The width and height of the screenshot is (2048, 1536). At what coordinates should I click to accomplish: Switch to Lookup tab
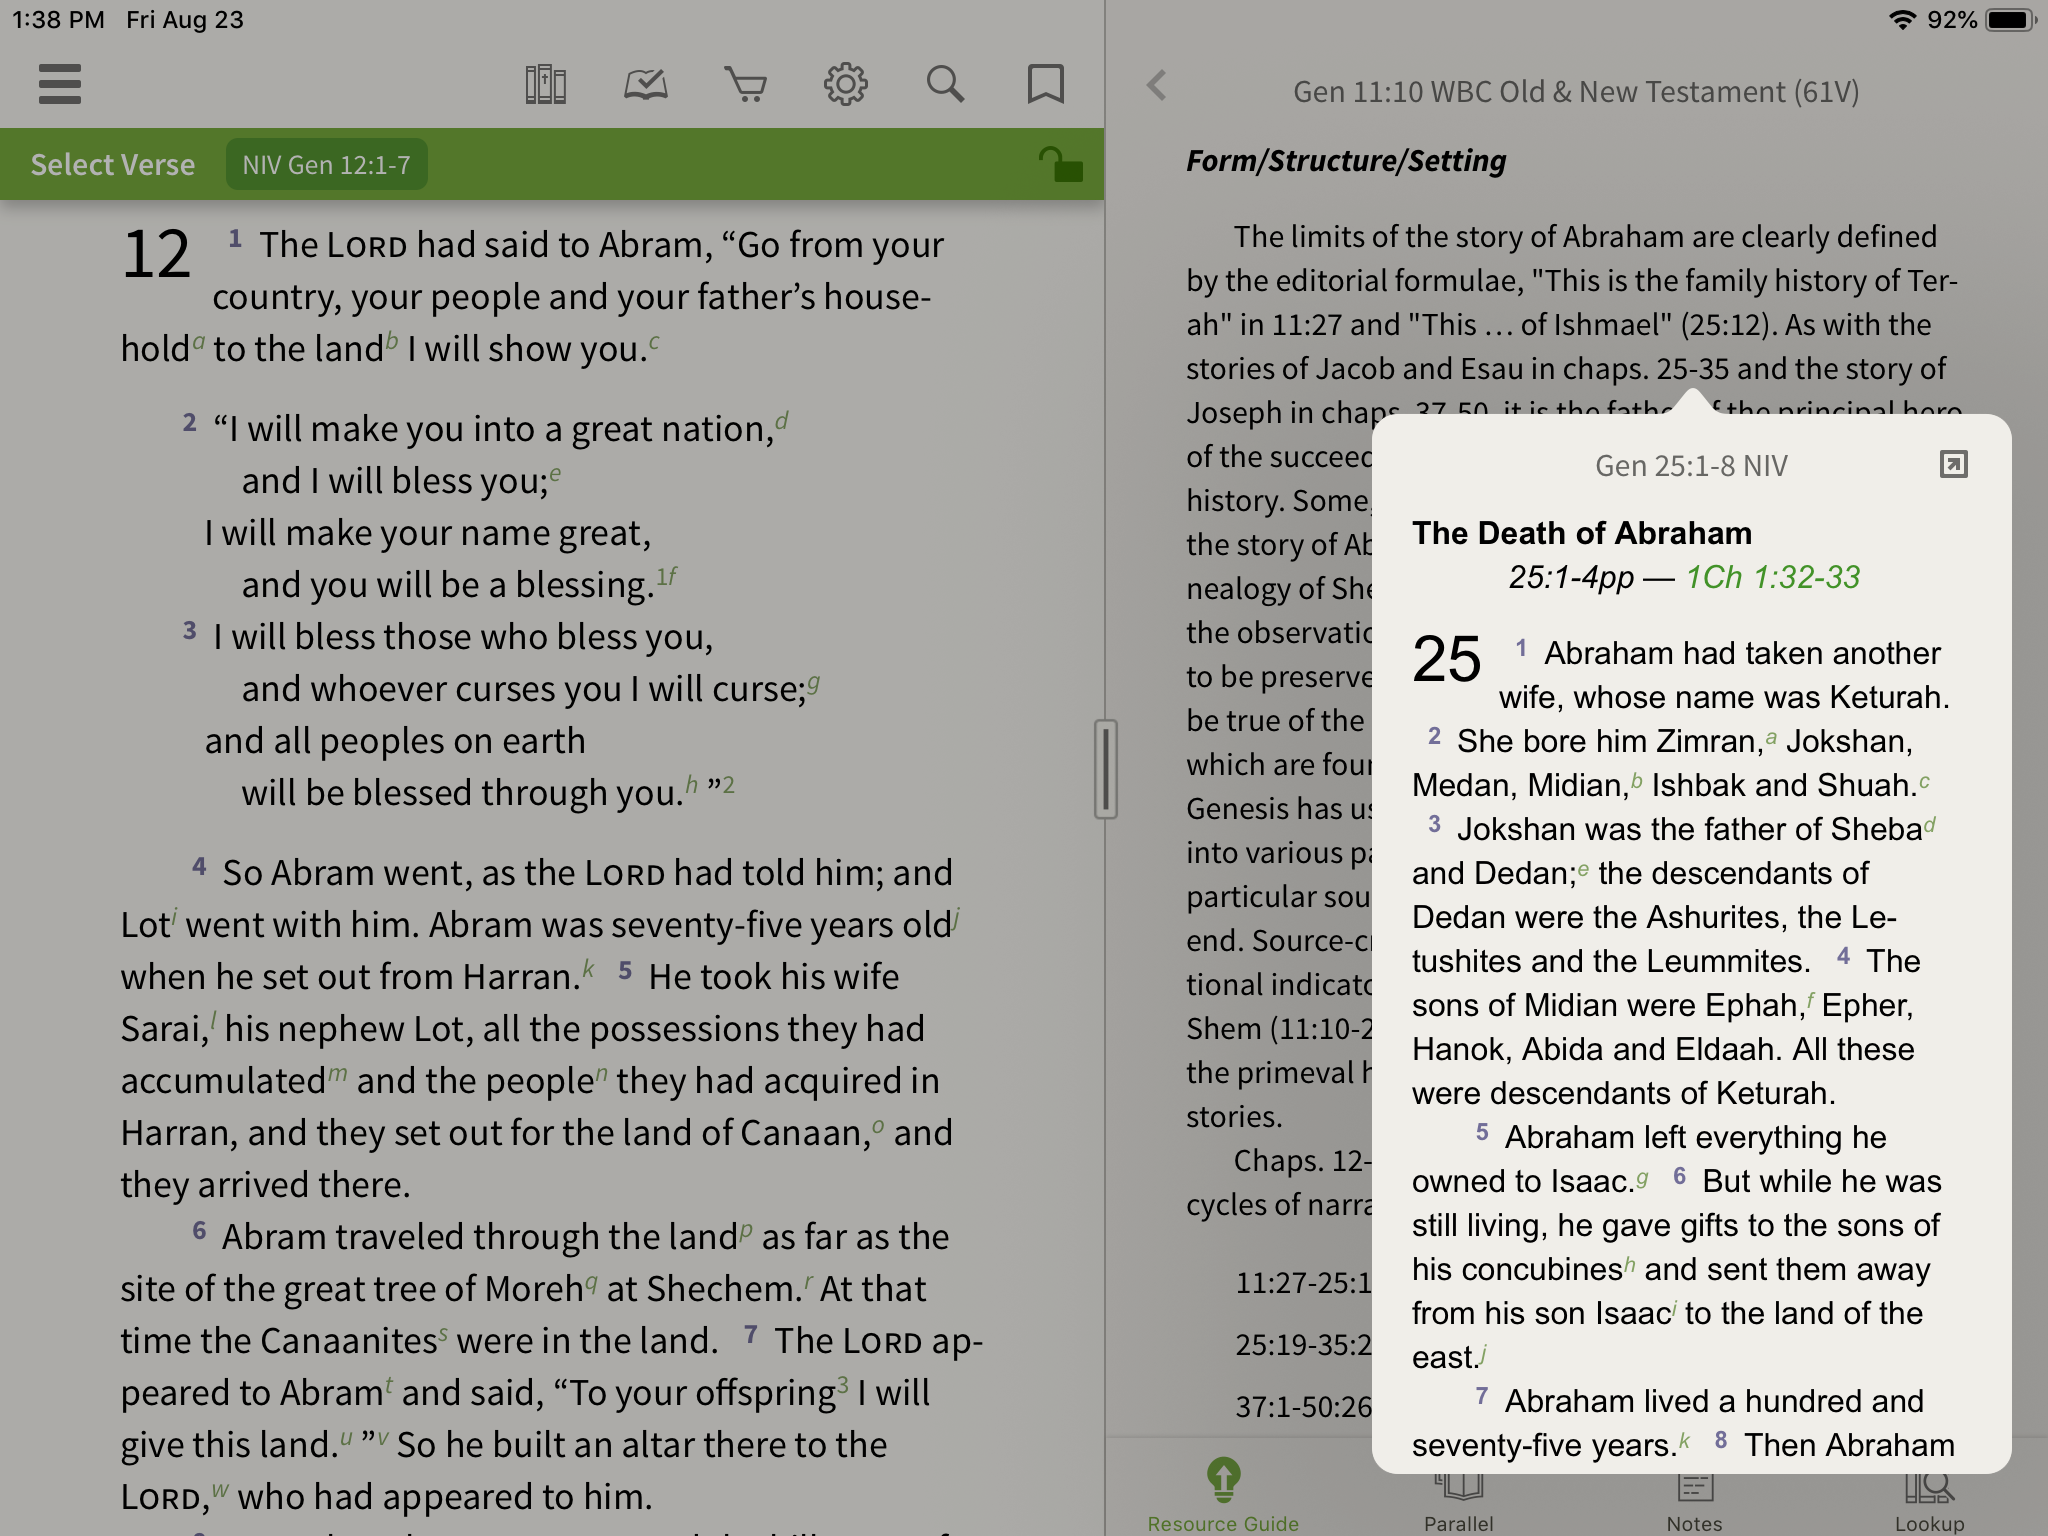coord(1929,1500)
